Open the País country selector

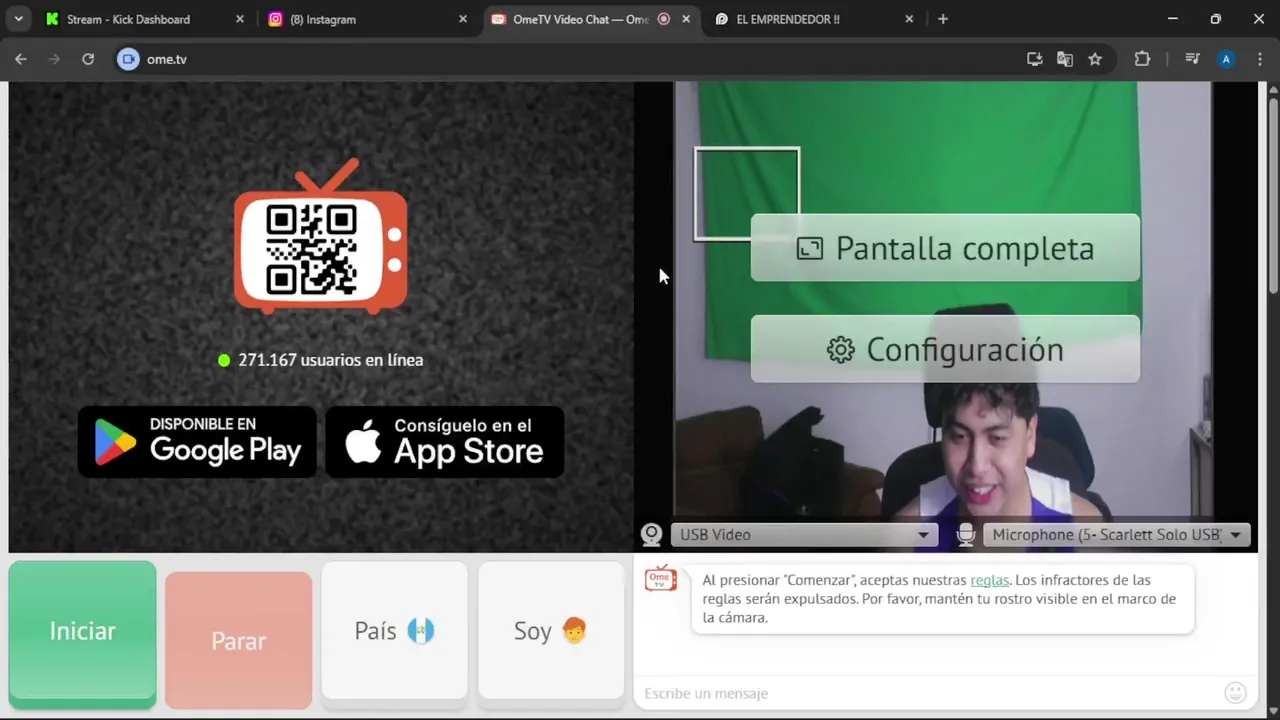tap(395, 631)
